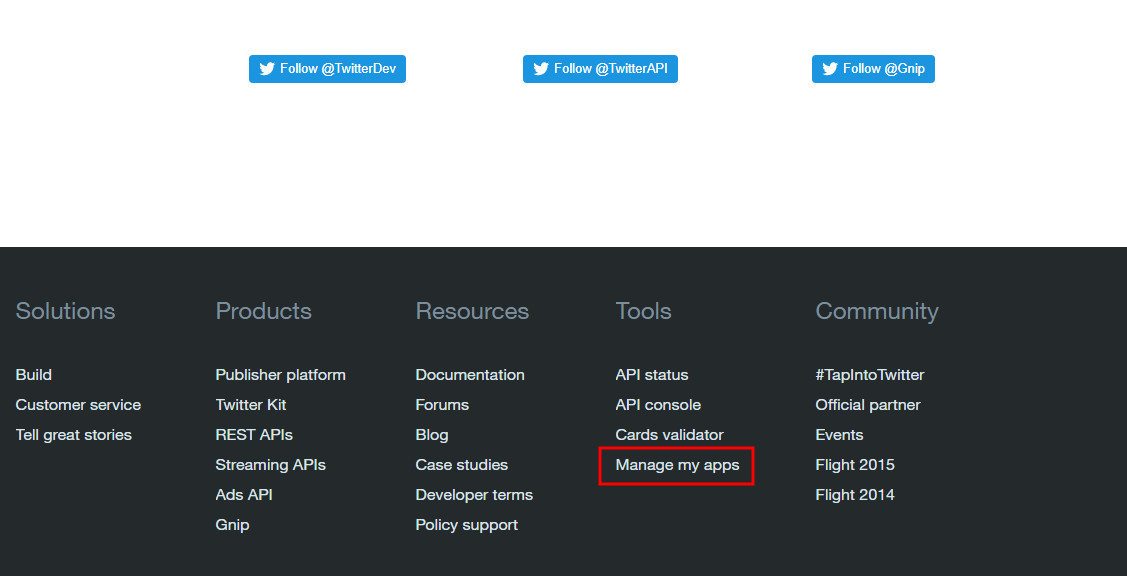The height and width of the screenshot is (576, 1127).
Task: Click the Solutions footer heading
Action: point(65,311)
